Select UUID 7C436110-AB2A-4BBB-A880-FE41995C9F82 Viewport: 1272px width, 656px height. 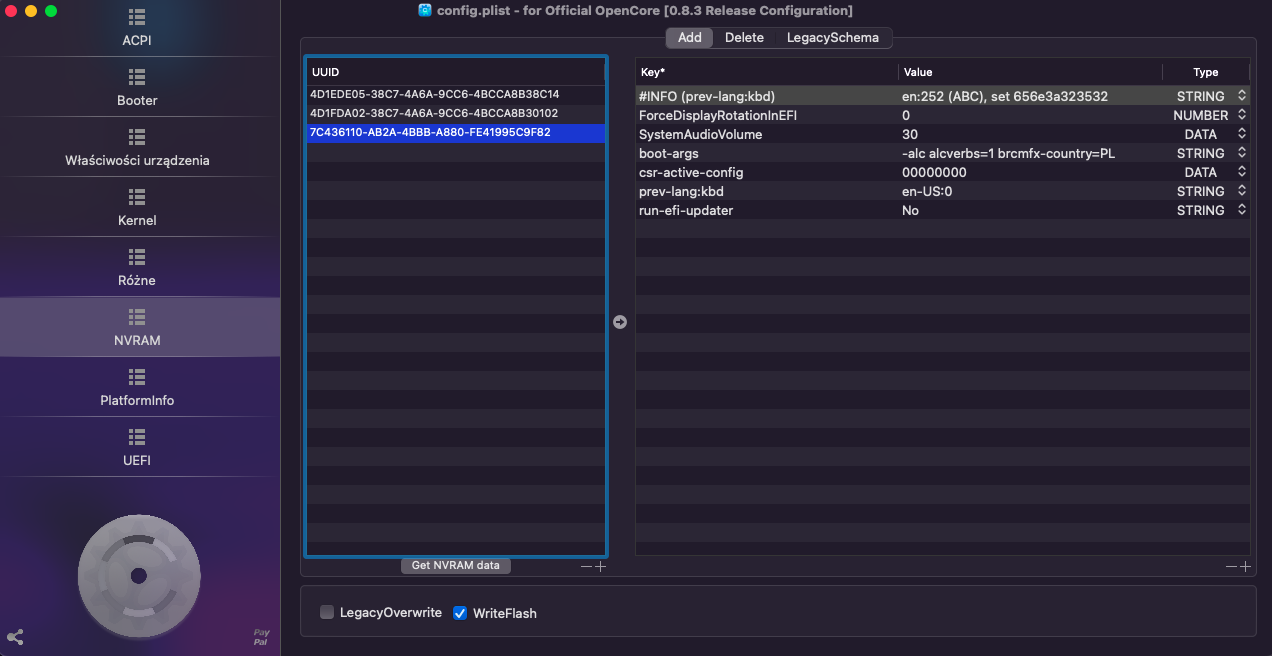pyautogui.click(x=456, y=132)
